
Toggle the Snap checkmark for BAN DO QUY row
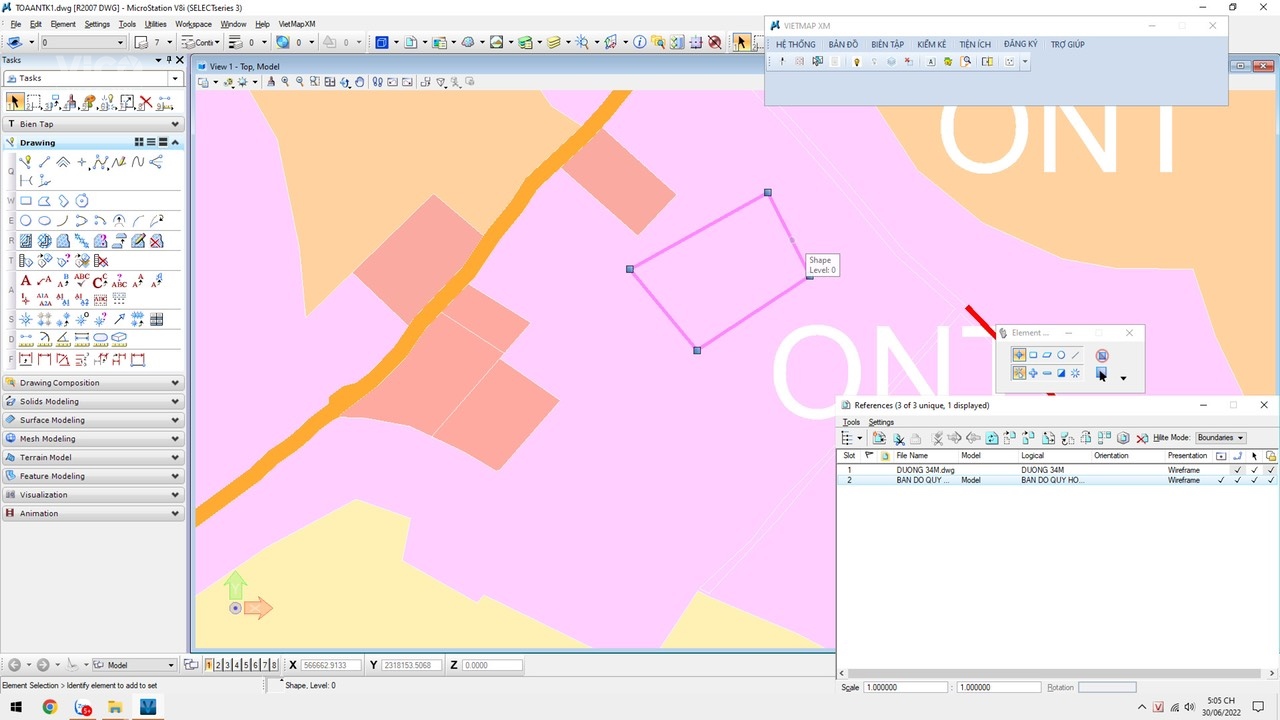[x=1238, y=480]
